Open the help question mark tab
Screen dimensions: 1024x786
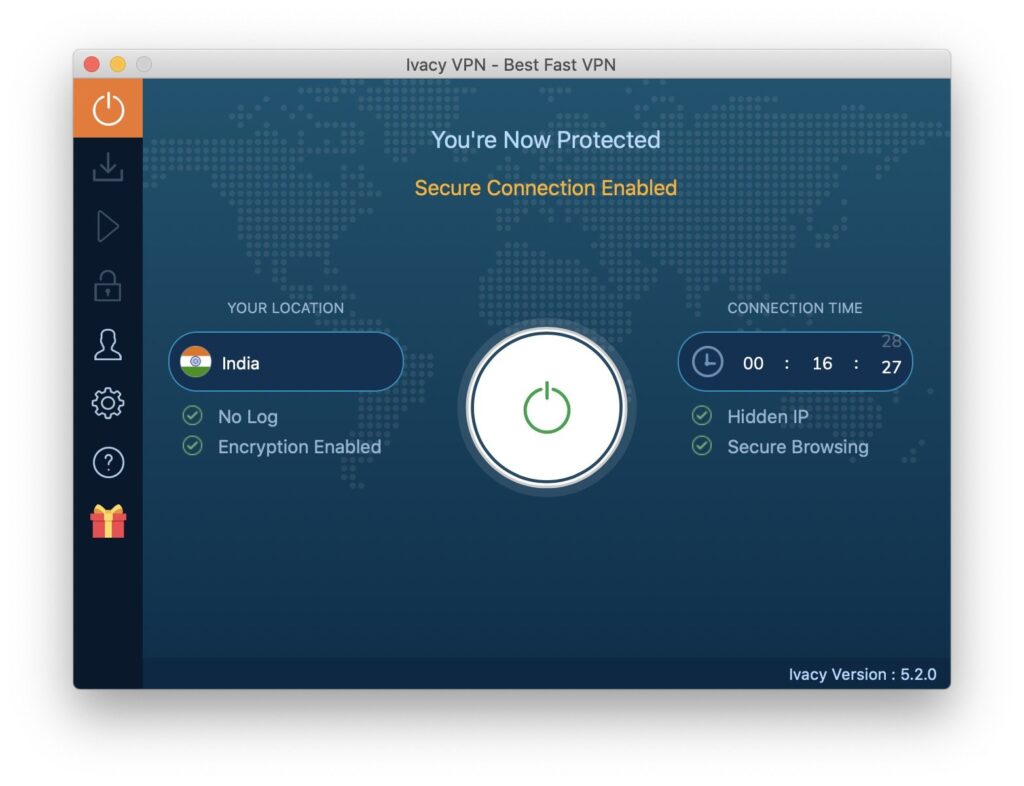point(108,462)
